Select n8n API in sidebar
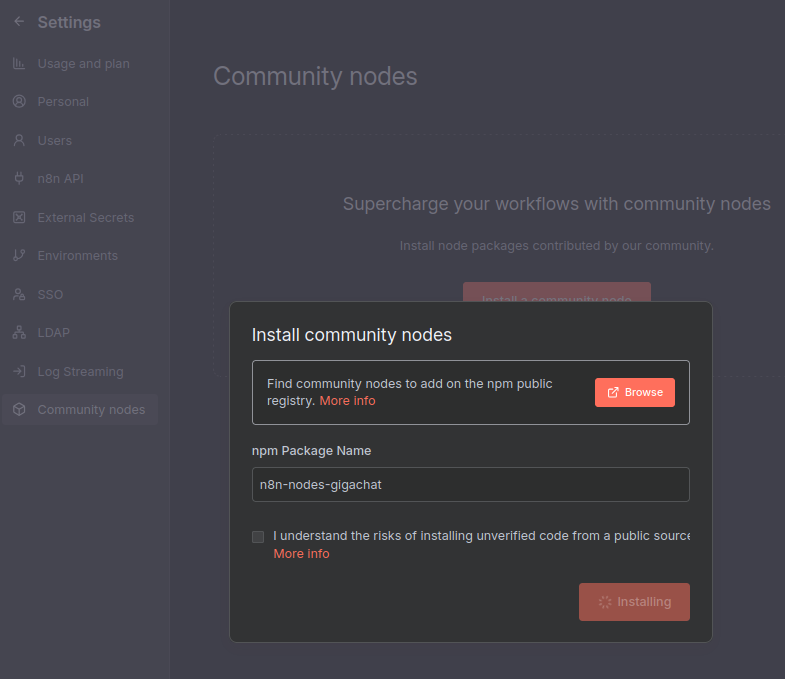 point(80,178)
